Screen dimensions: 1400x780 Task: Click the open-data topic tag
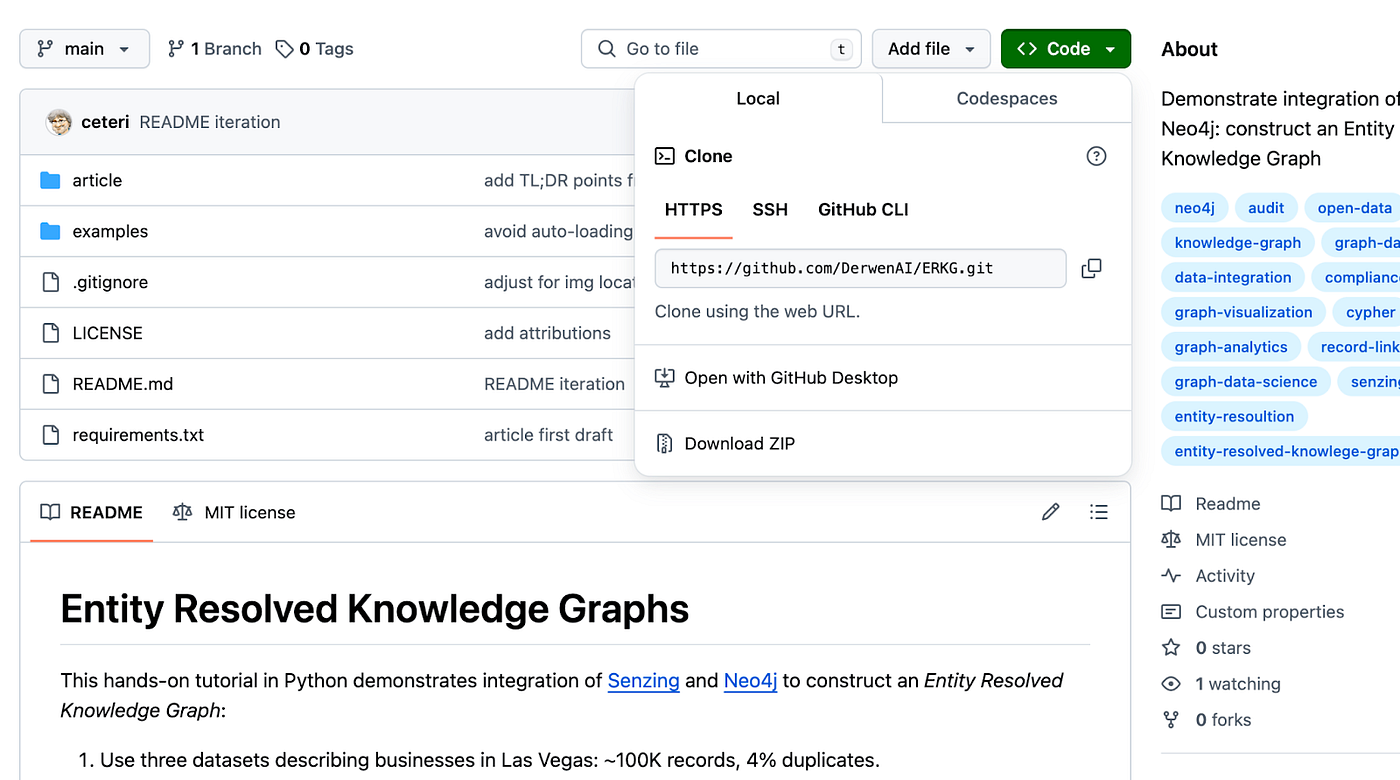[1355, 208]
